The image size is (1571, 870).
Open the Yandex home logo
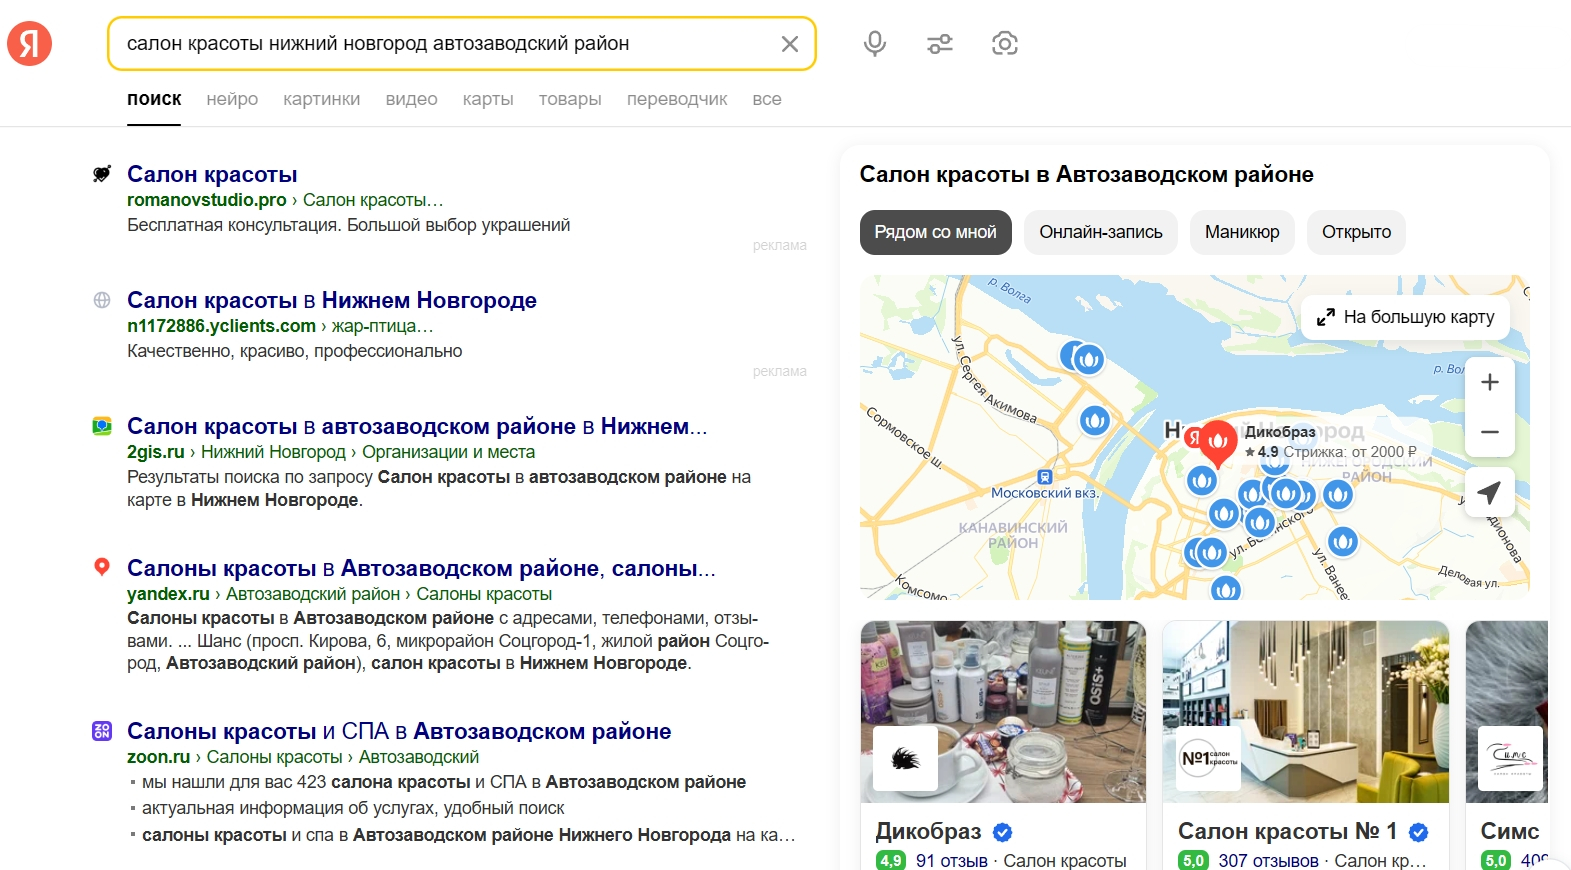pyautogui.click(x=29, y=44)
